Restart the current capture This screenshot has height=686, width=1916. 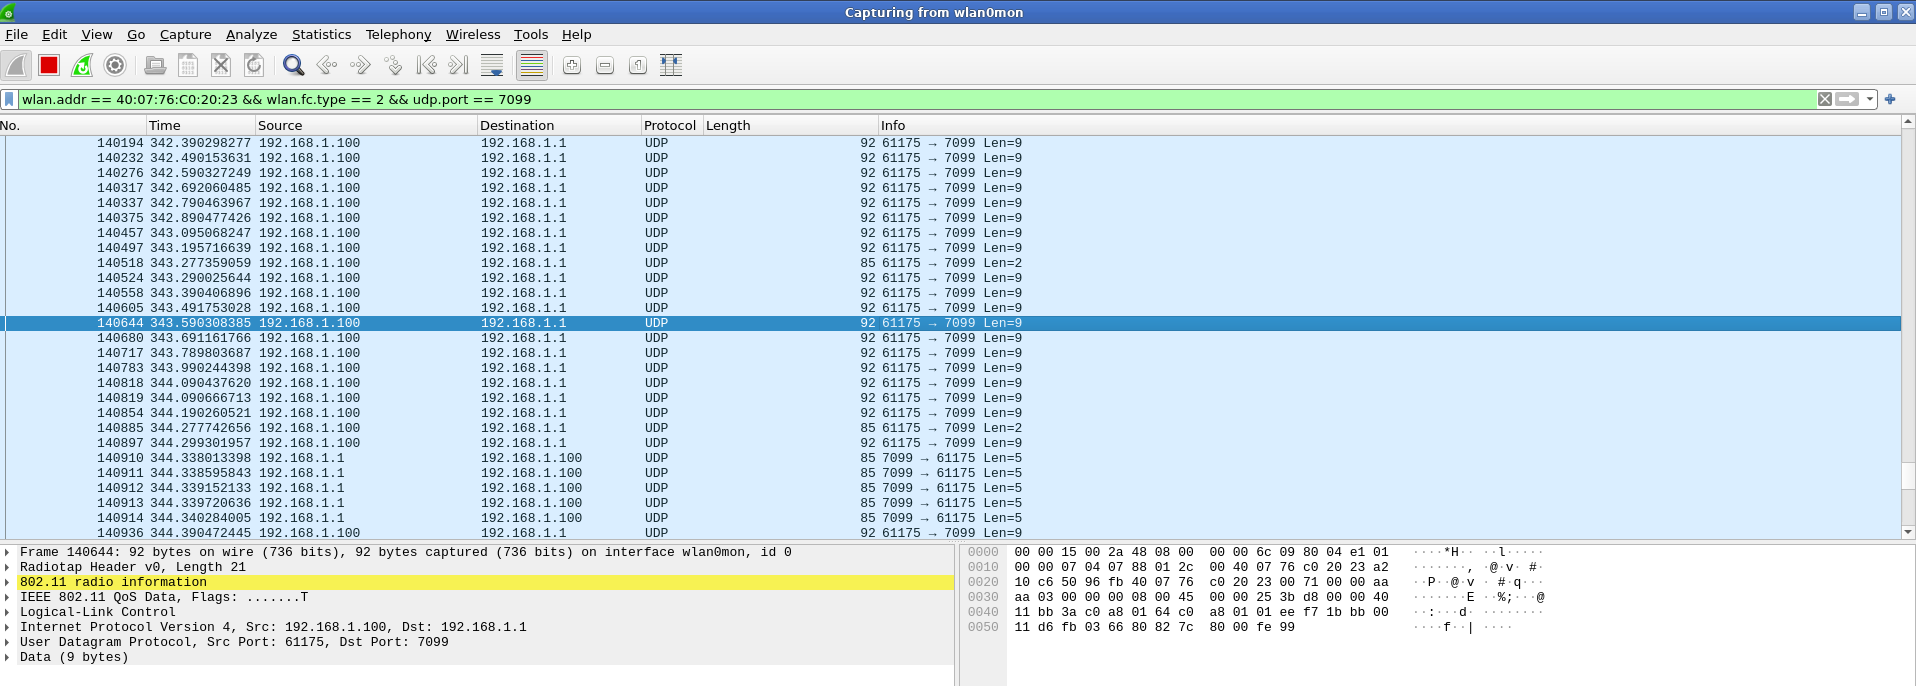click(82, 66)
